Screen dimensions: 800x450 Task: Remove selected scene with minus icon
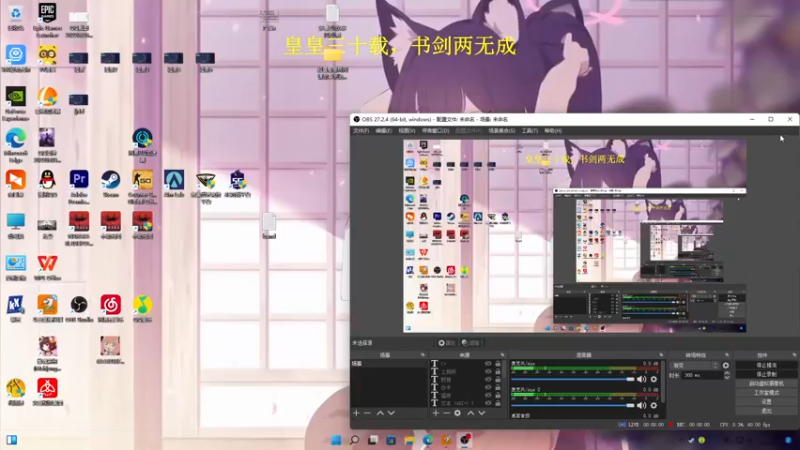coord(367,413)
